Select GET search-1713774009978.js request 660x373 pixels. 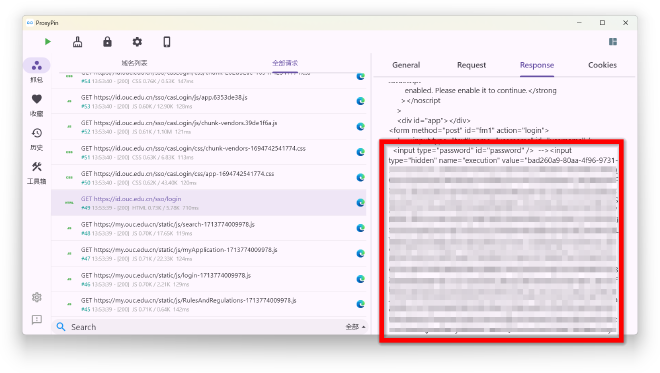pyautogui.click(x=209, y=228)
